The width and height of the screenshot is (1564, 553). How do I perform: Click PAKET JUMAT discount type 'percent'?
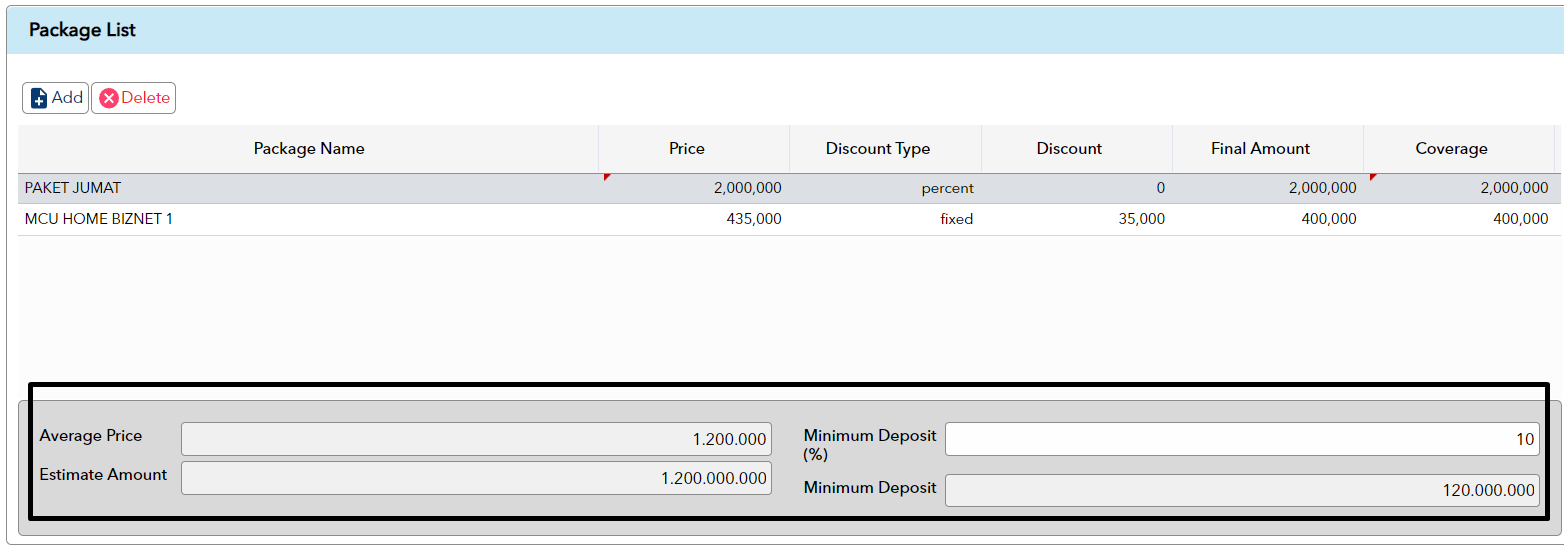(947, 188)
